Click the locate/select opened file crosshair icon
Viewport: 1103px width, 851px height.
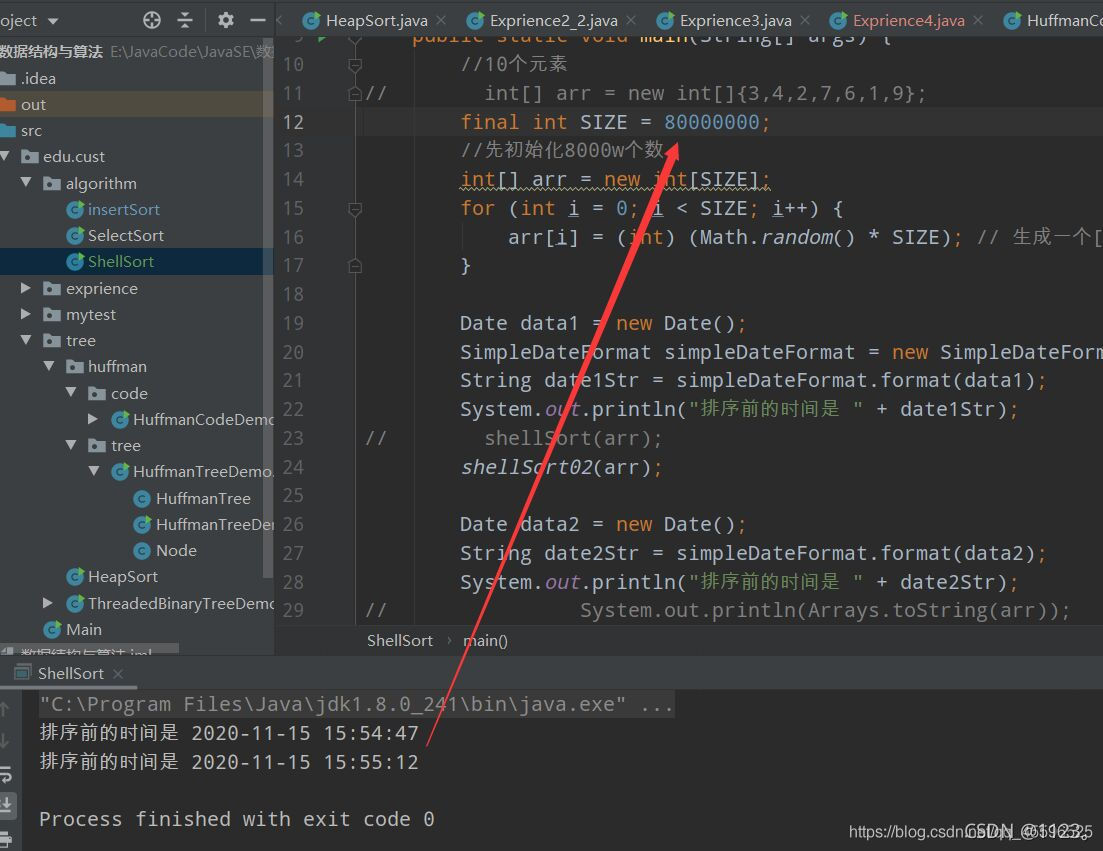(152, 20)
